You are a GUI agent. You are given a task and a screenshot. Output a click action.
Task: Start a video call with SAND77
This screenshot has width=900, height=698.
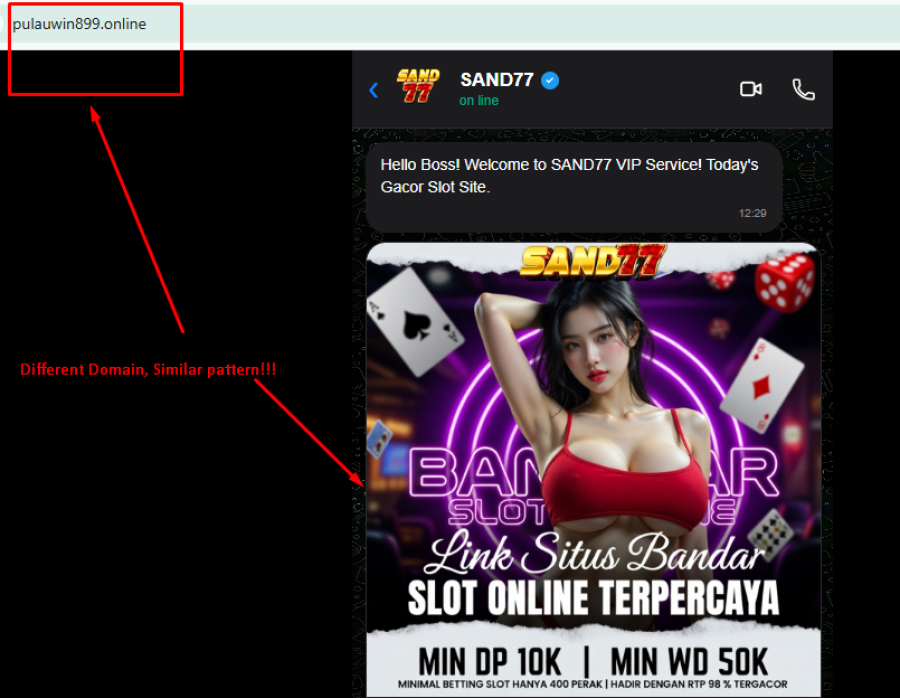coord(751,90)
